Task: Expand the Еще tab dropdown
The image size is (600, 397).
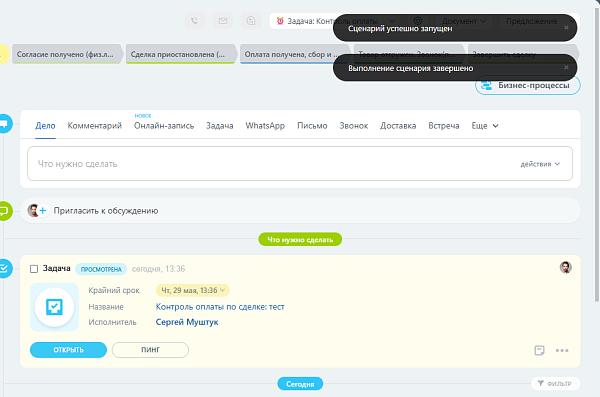Action: (x=485, y=126)
